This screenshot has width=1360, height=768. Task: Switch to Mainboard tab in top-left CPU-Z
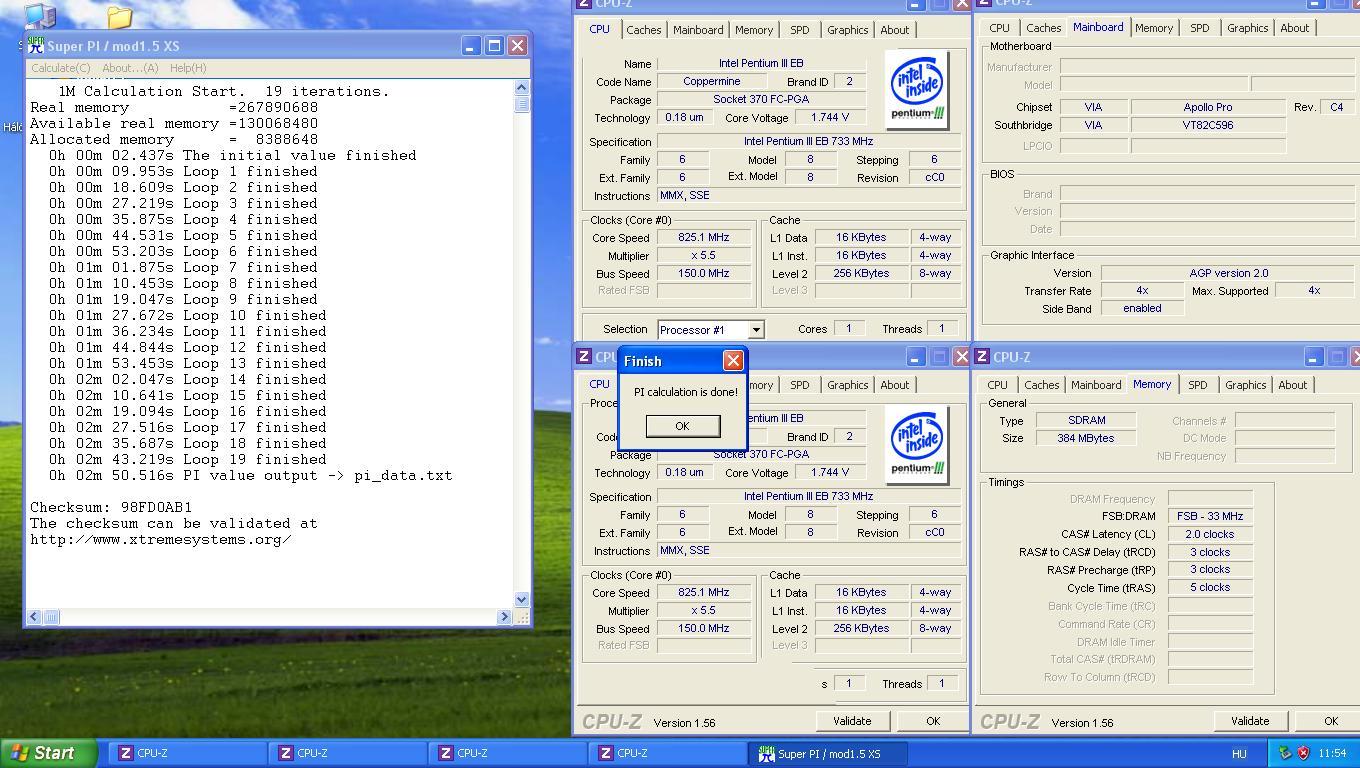coord(698,30)
